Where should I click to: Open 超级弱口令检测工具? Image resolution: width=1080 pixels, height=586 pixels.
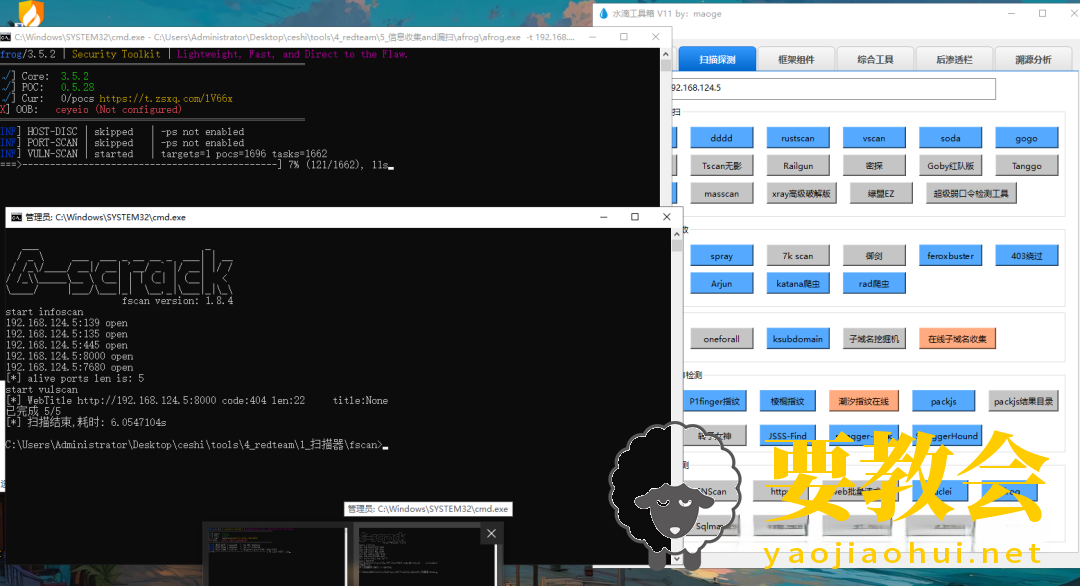tap(971, 193)
